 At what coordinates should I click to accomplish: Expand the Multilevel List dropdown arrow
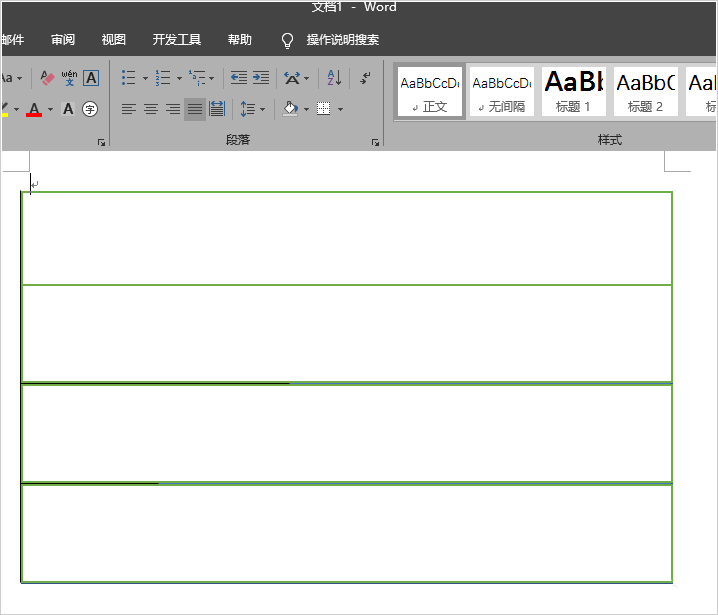211,78
